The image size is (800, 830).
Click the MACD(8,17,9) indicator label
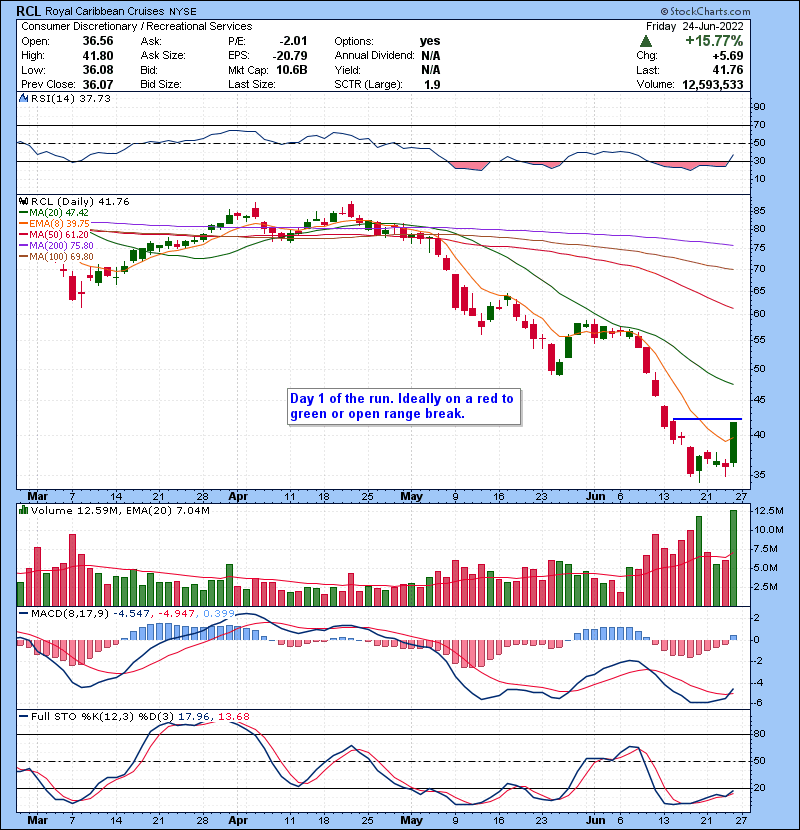pyautogui.click(x=70, y=614)
